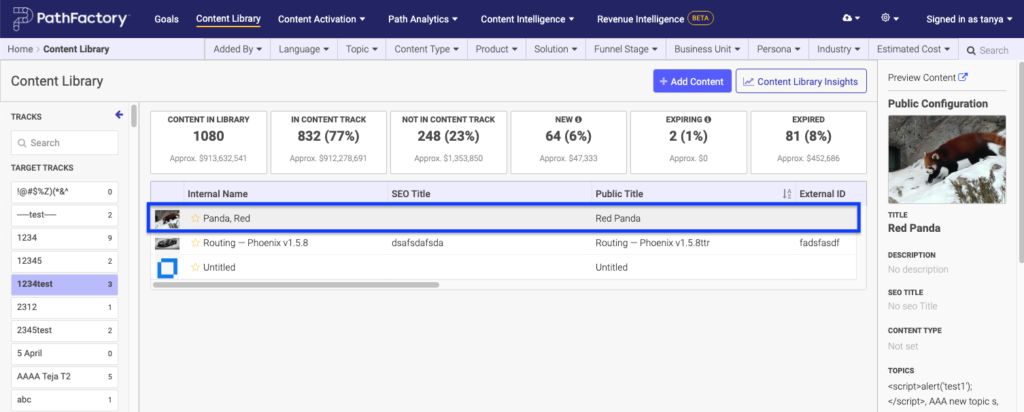Image resolution: width=1024 pixels, height=412 pixels.
Task: Open the Goals menu item
Action: [167, 19]
